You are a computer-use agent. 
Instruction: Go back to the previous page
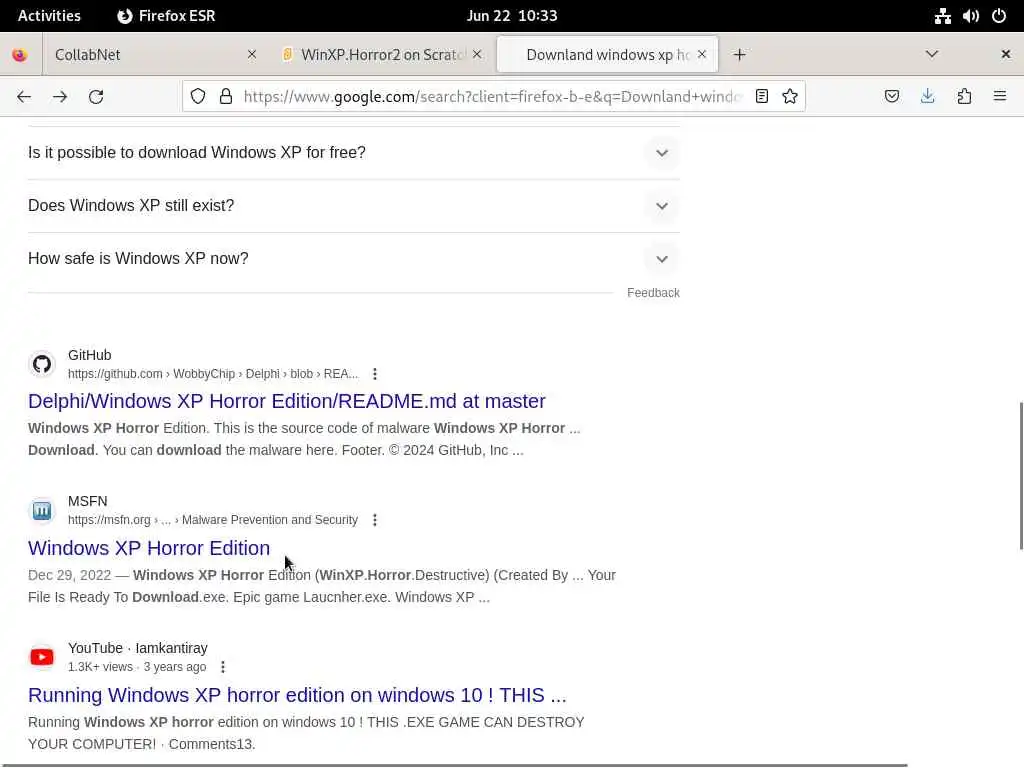pyautogui.click(x=24, y=97)
